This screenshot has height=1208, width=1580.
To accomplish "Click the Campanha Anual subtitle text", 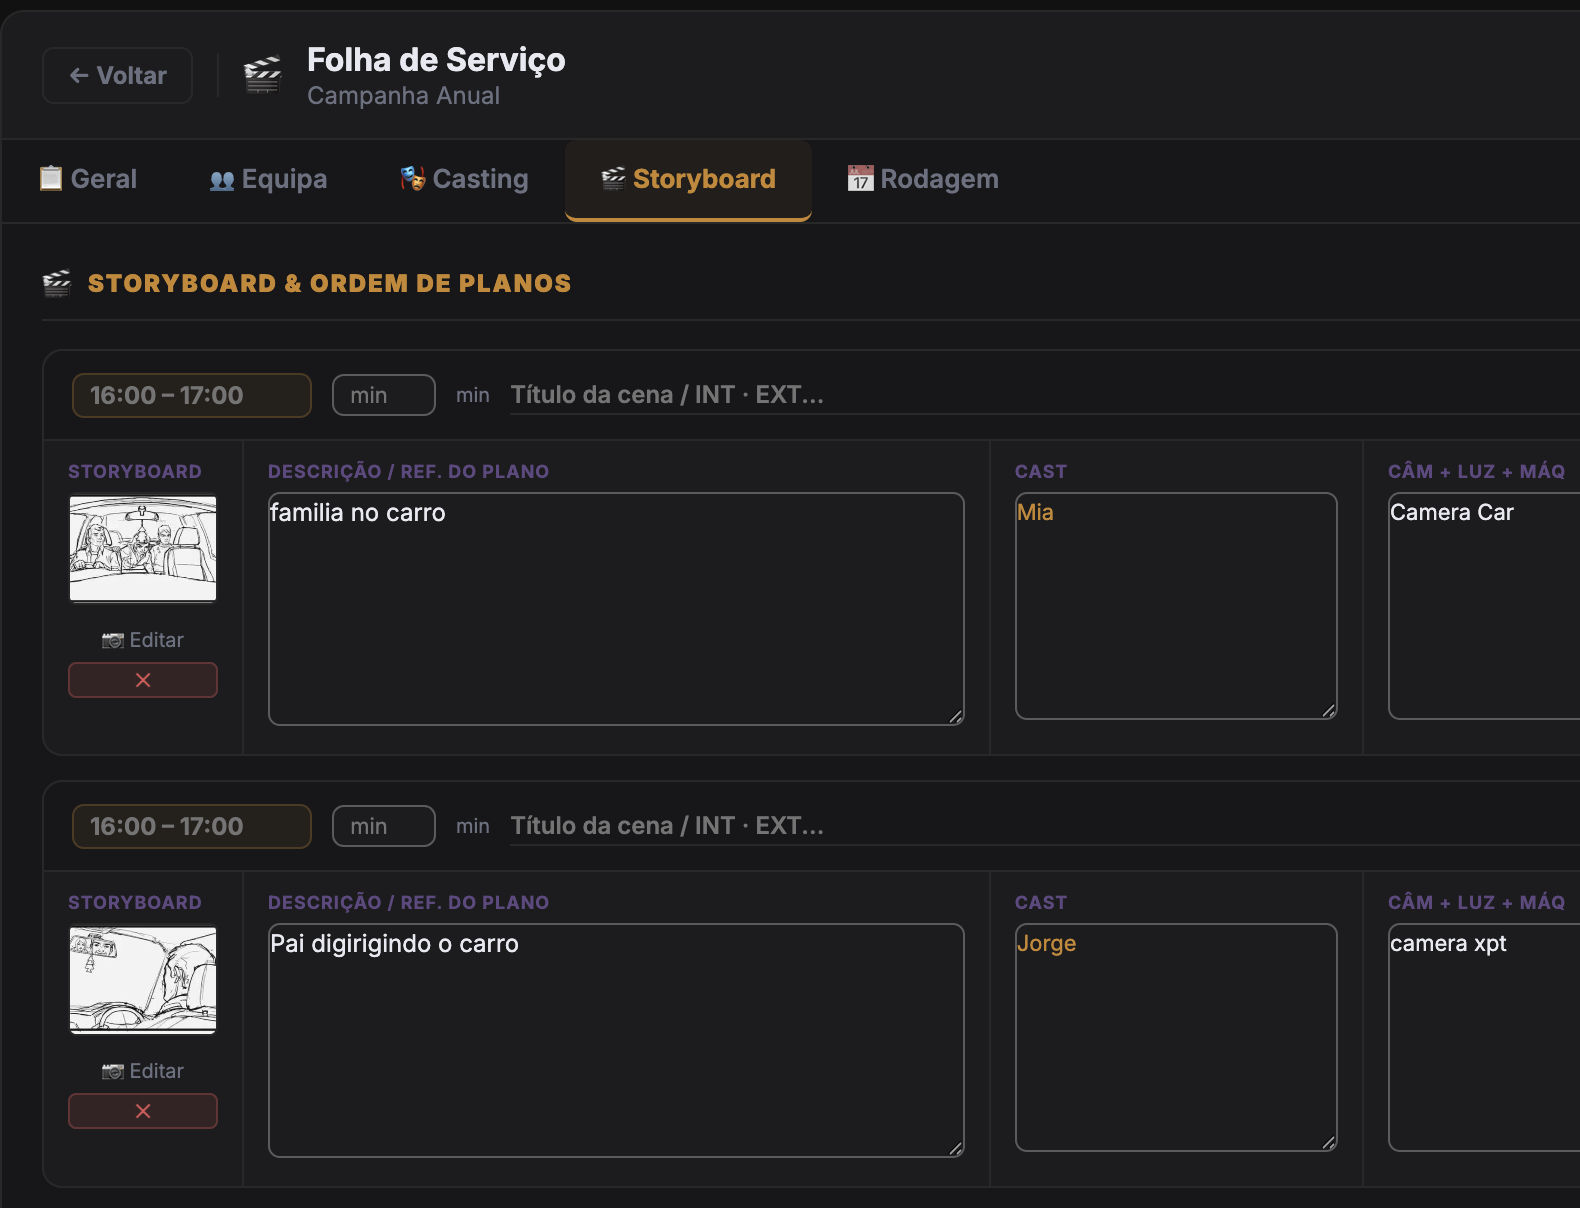I will tap(403, 96).
